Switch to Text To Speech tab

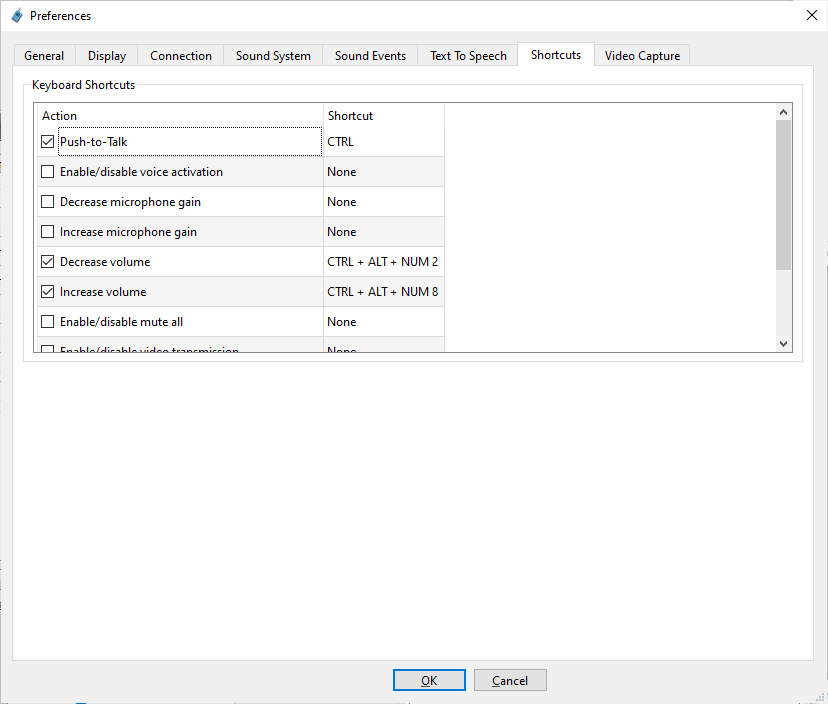pos(468,56)
